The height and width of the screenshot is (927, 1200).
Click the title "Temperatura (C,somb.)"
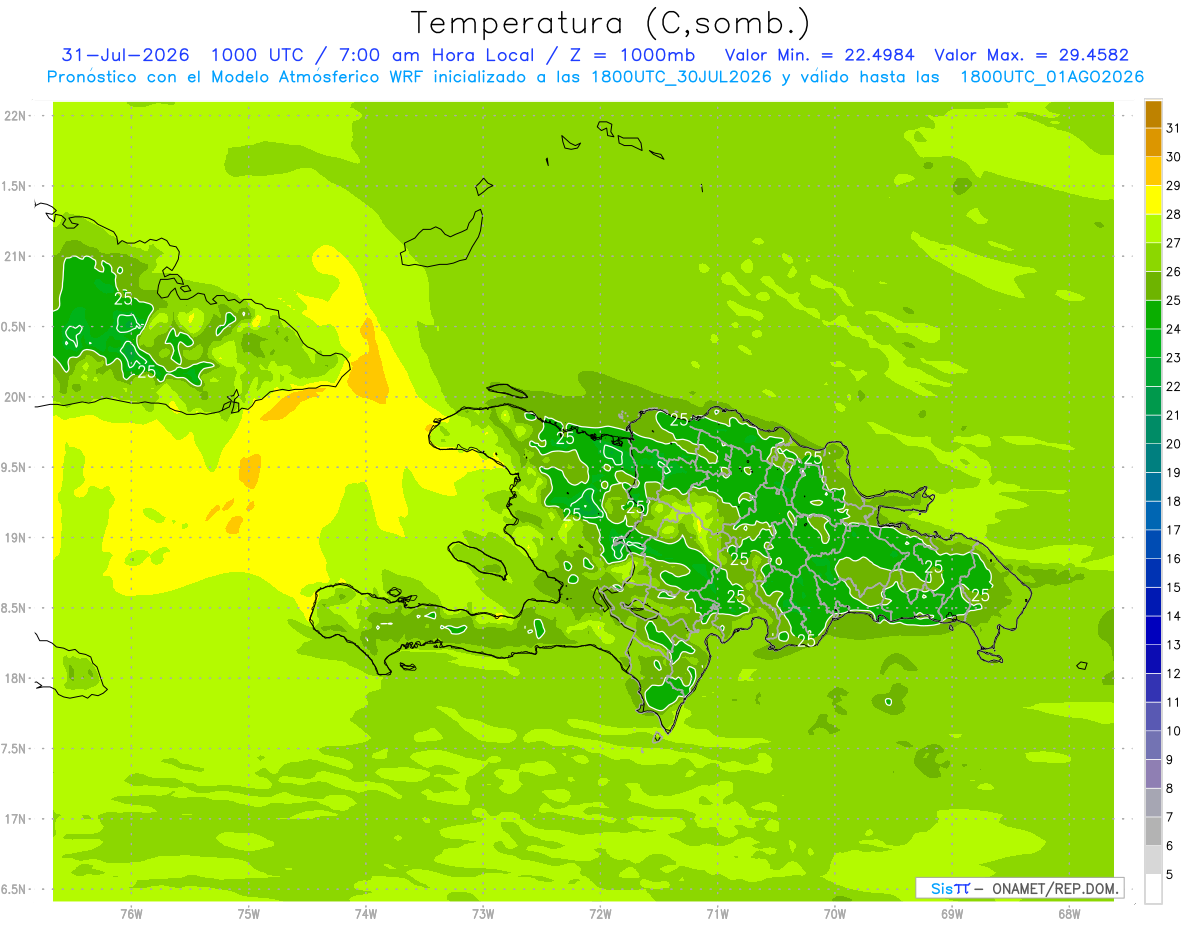click(x=611, y=23)
